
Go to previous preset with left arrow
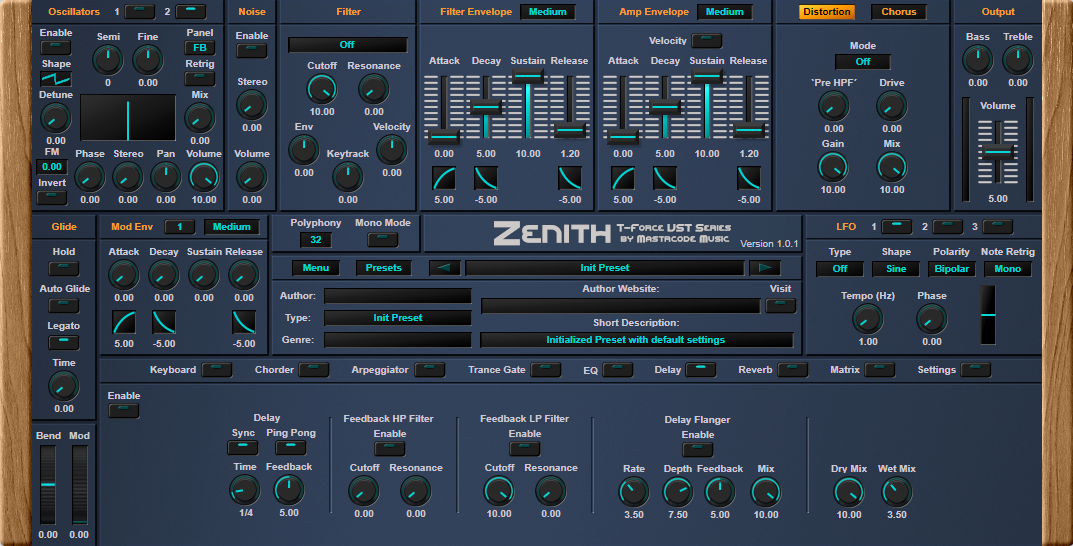click(x=444, y=268)
